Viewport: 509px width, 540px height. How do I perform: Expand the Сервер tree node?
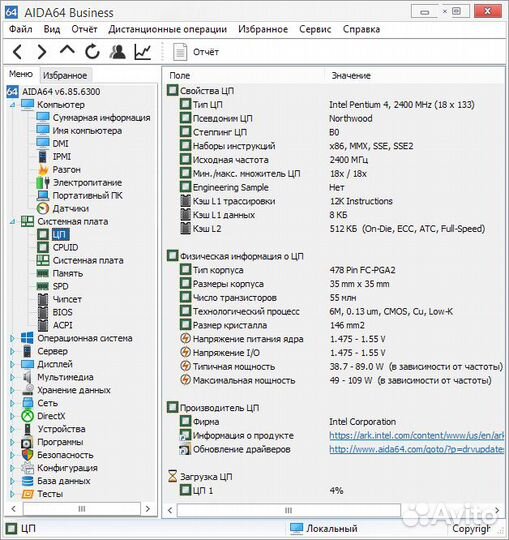(x=12, y=351)
